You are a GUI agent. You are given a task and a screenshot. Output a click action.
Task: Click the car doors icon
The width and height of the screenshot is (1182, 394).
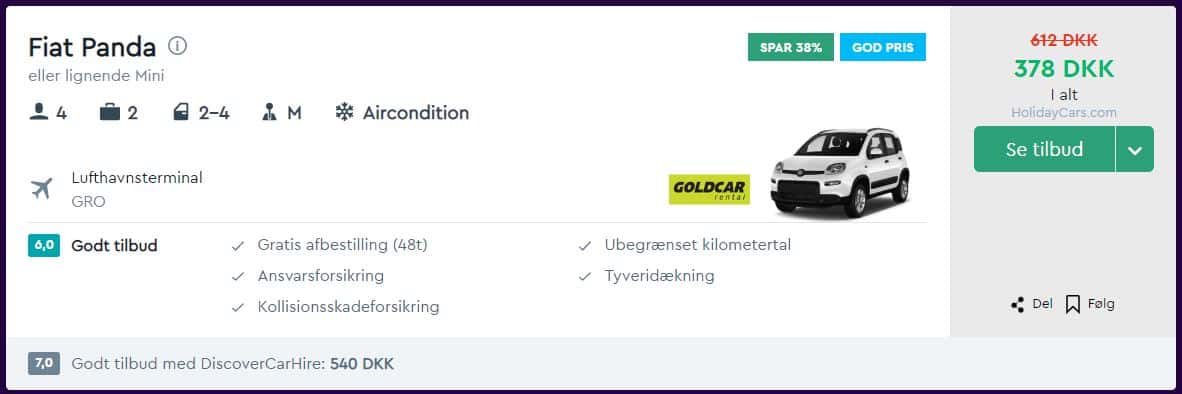181,112
